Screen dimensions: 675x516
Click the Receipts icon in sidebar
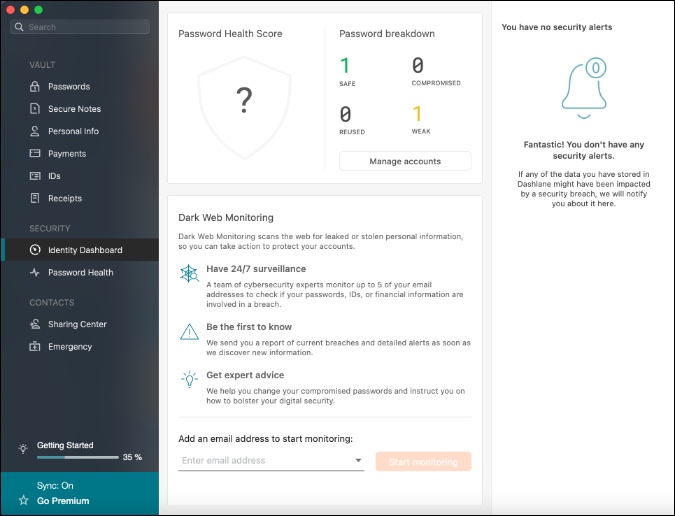tap(35, 198)
